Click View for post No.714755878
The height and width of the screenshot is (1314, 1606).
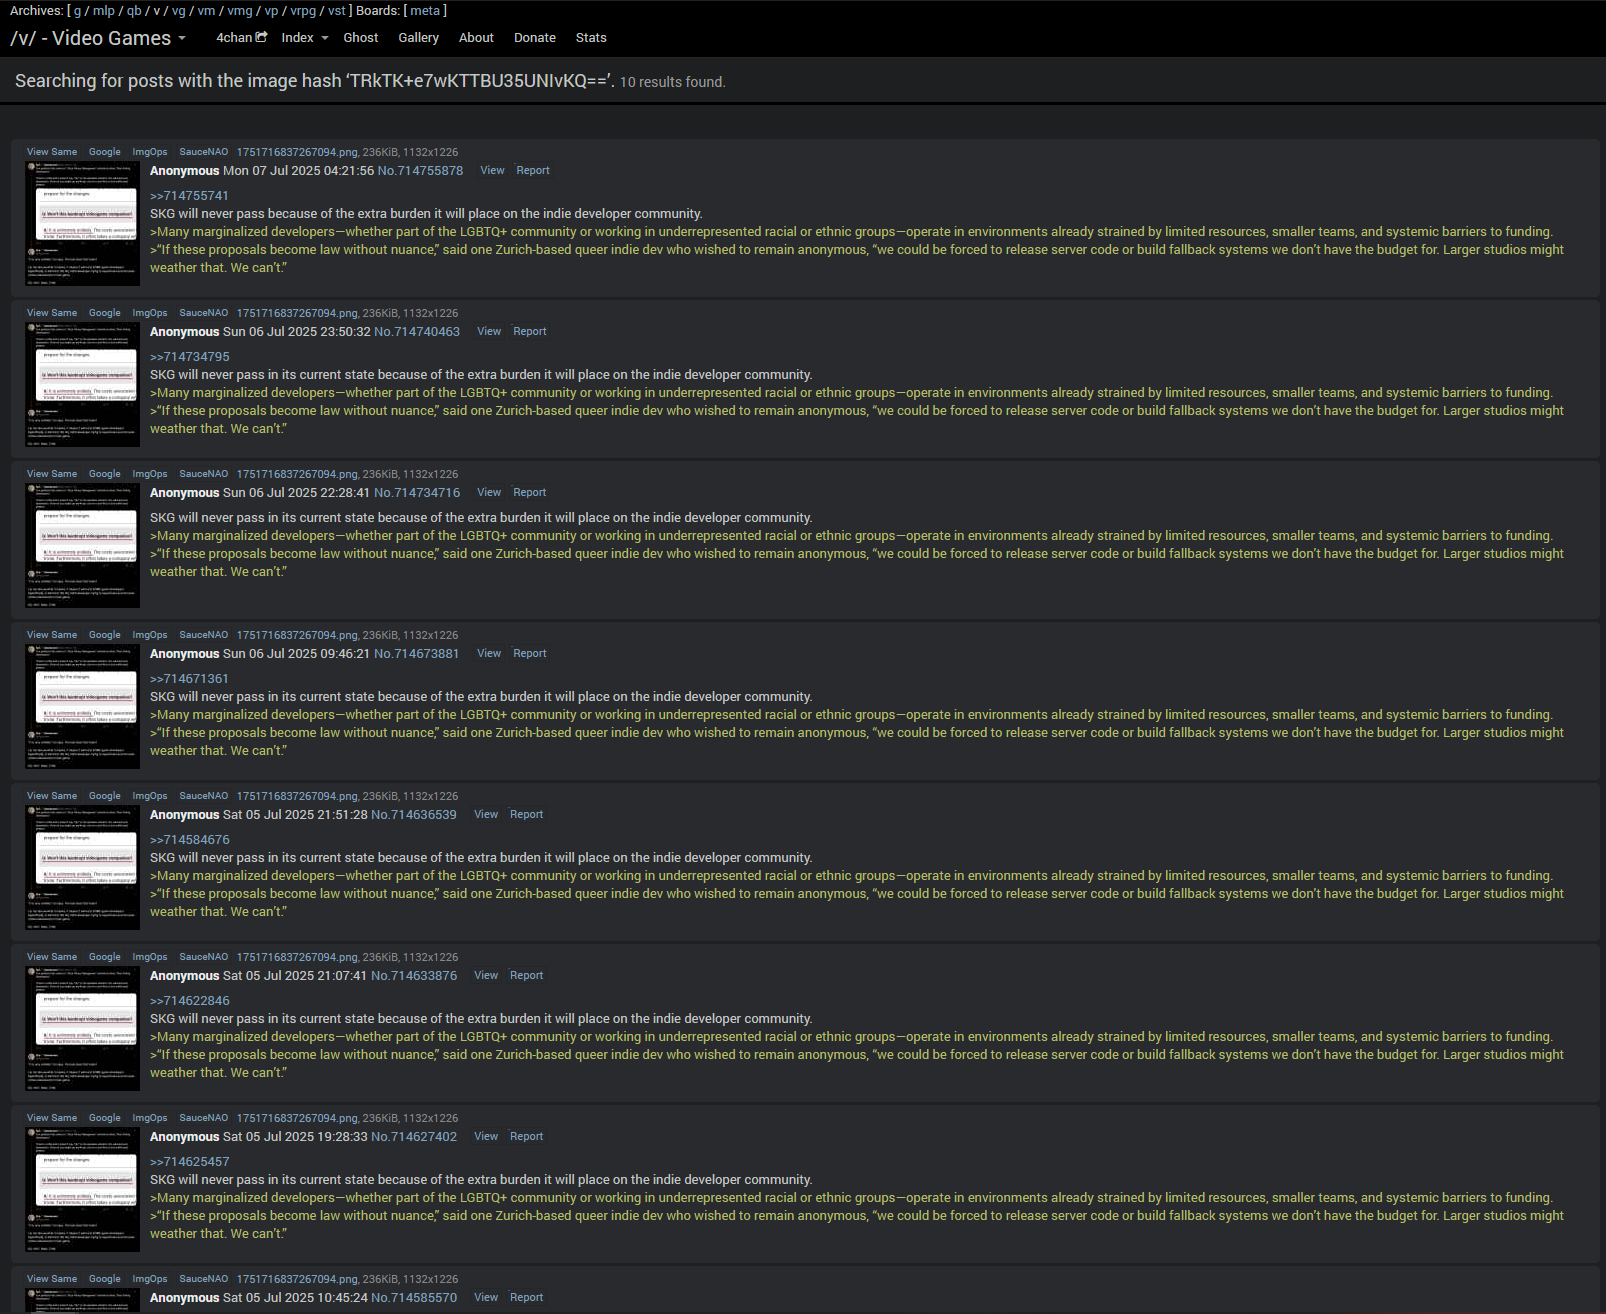coord(493,171)
